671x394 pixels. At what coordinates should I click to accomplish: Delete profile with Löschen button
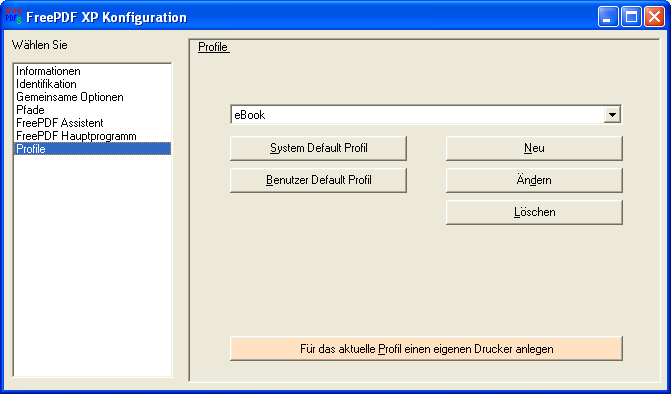coord(534,212)
